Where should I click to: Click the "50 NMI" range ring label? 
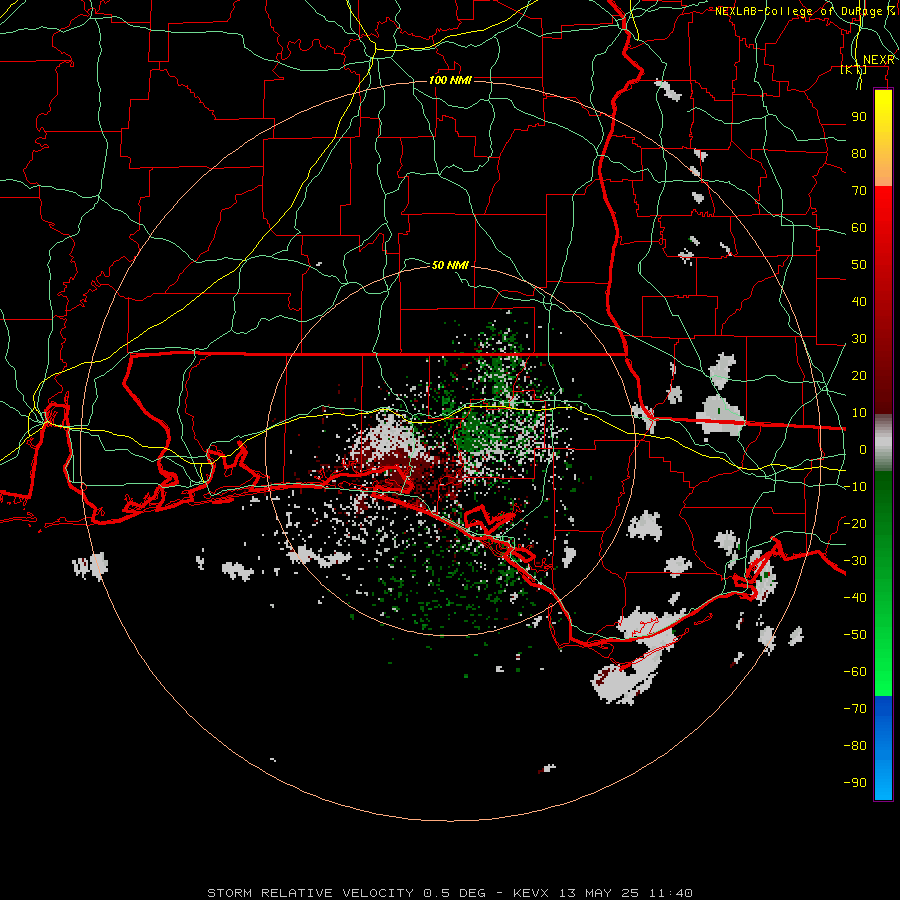click(450, 265)
